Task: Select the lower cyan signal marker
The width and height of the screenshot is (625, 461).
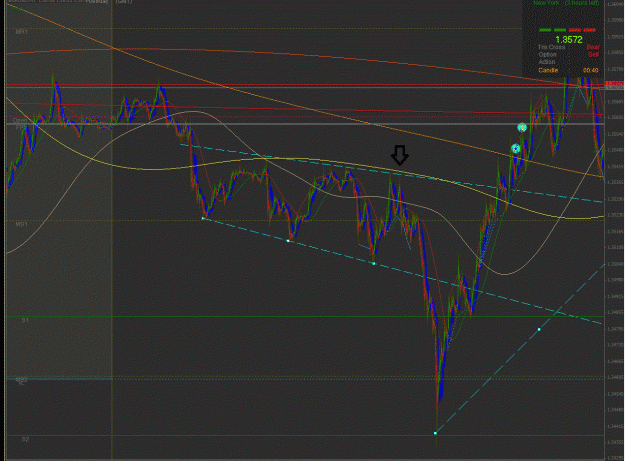Action: coord(516,149)
